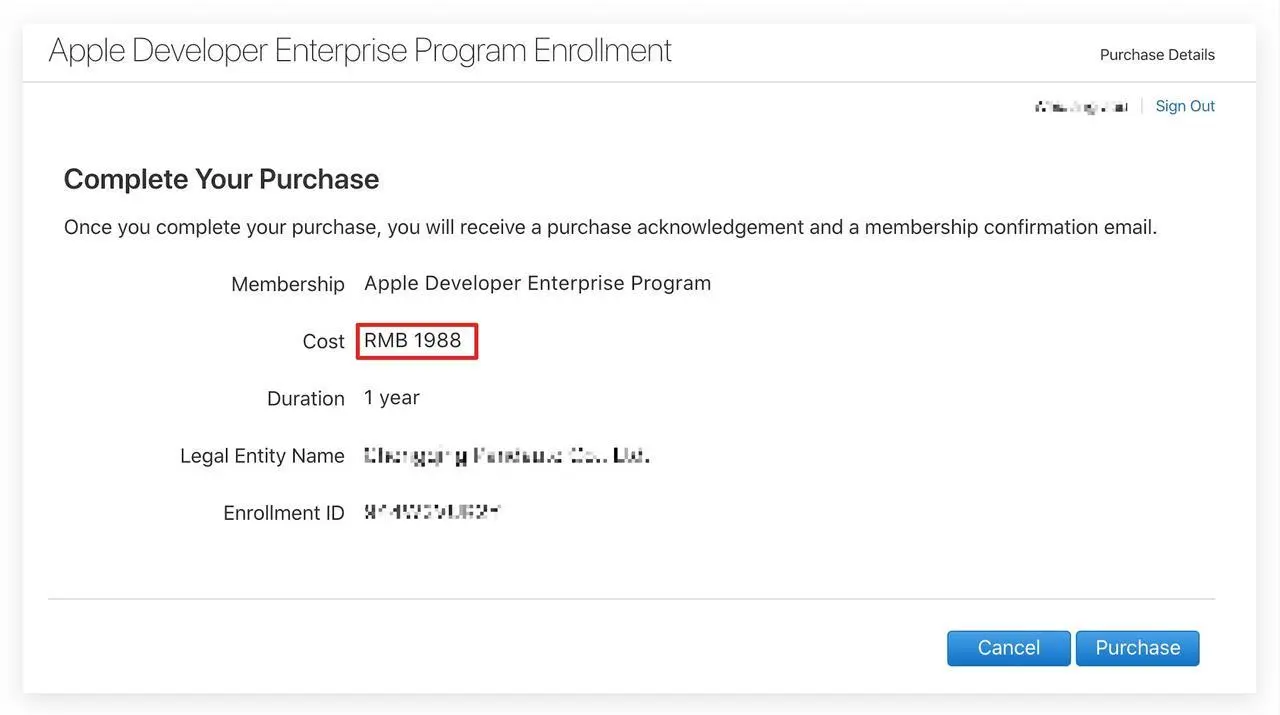Viewport: 1280px width, 715px height.
Task: Click the Membership field label
Action: click(288, 284)
